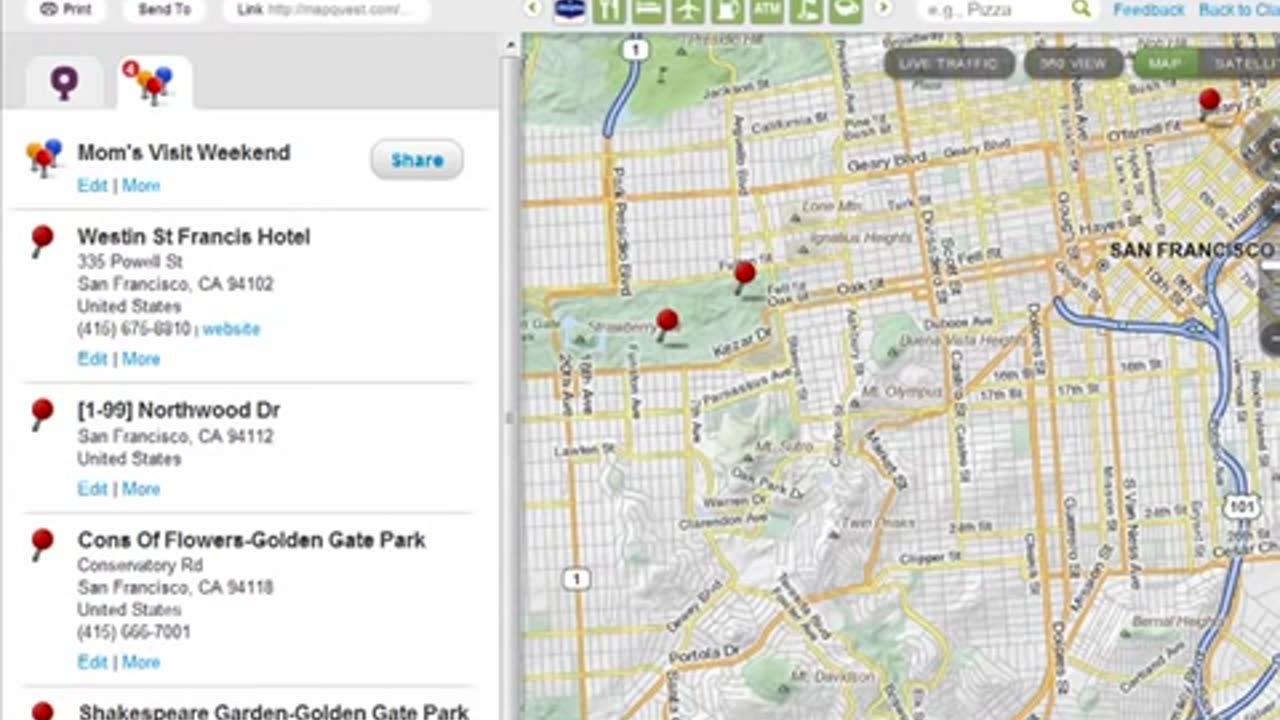Click red pin beside Shakespeare Garden entry
The image size is (1280, 720).
pyautogui.click(x=41, y=711)
